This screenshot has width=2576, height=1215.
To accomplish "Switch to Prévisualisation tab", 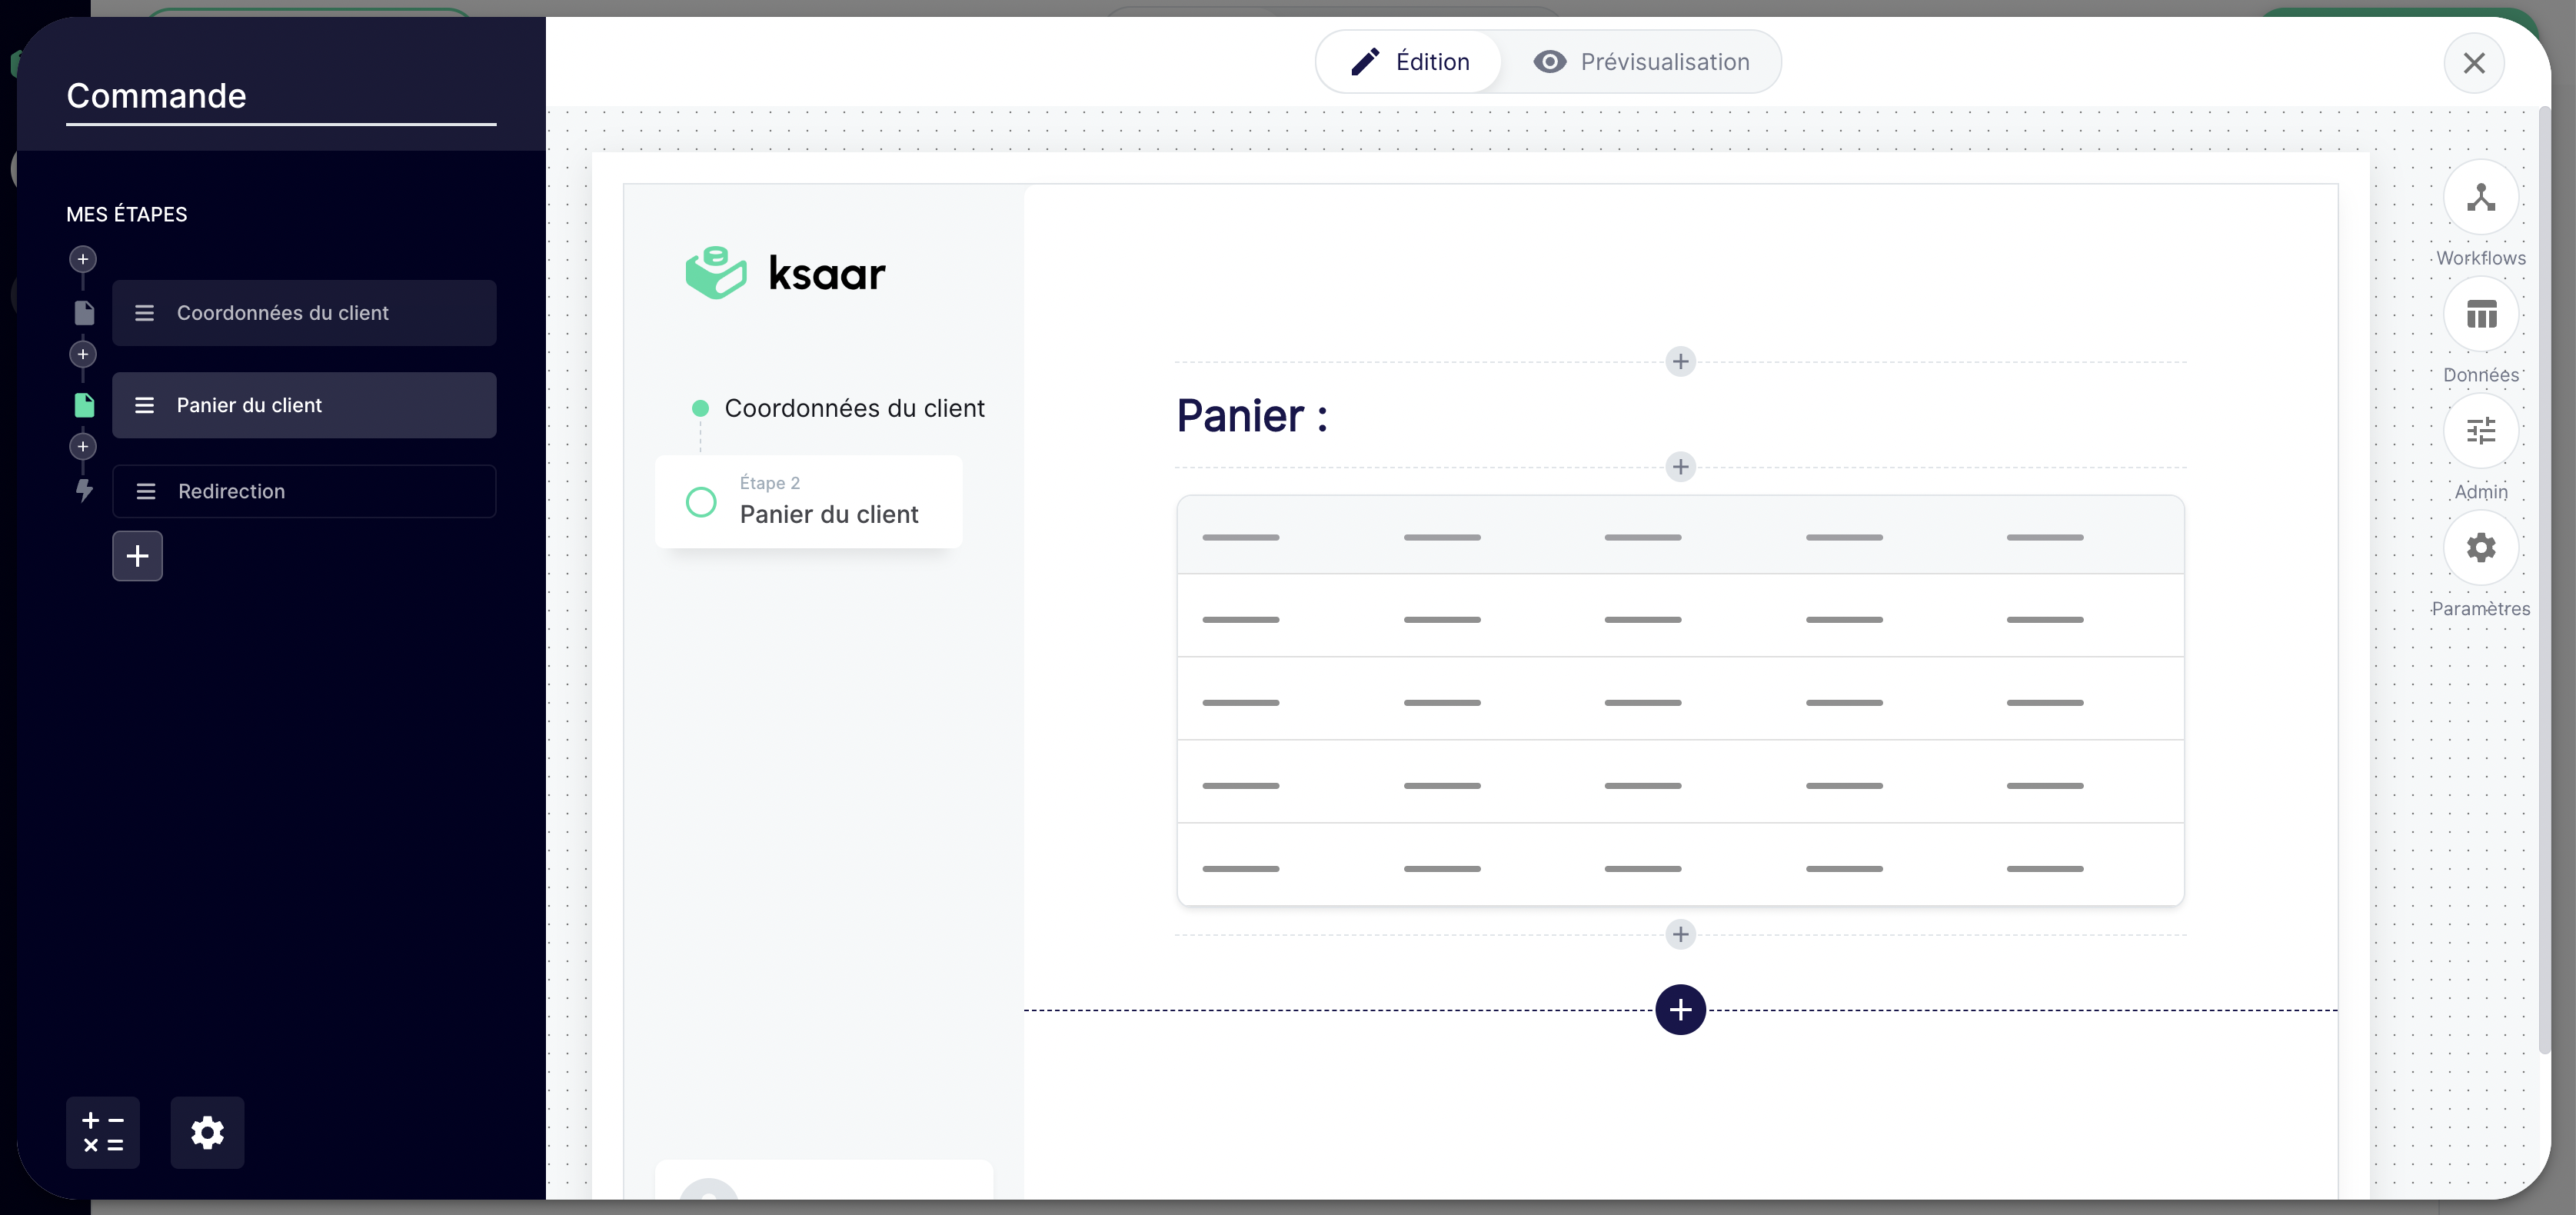I will tap(1642, 62).
